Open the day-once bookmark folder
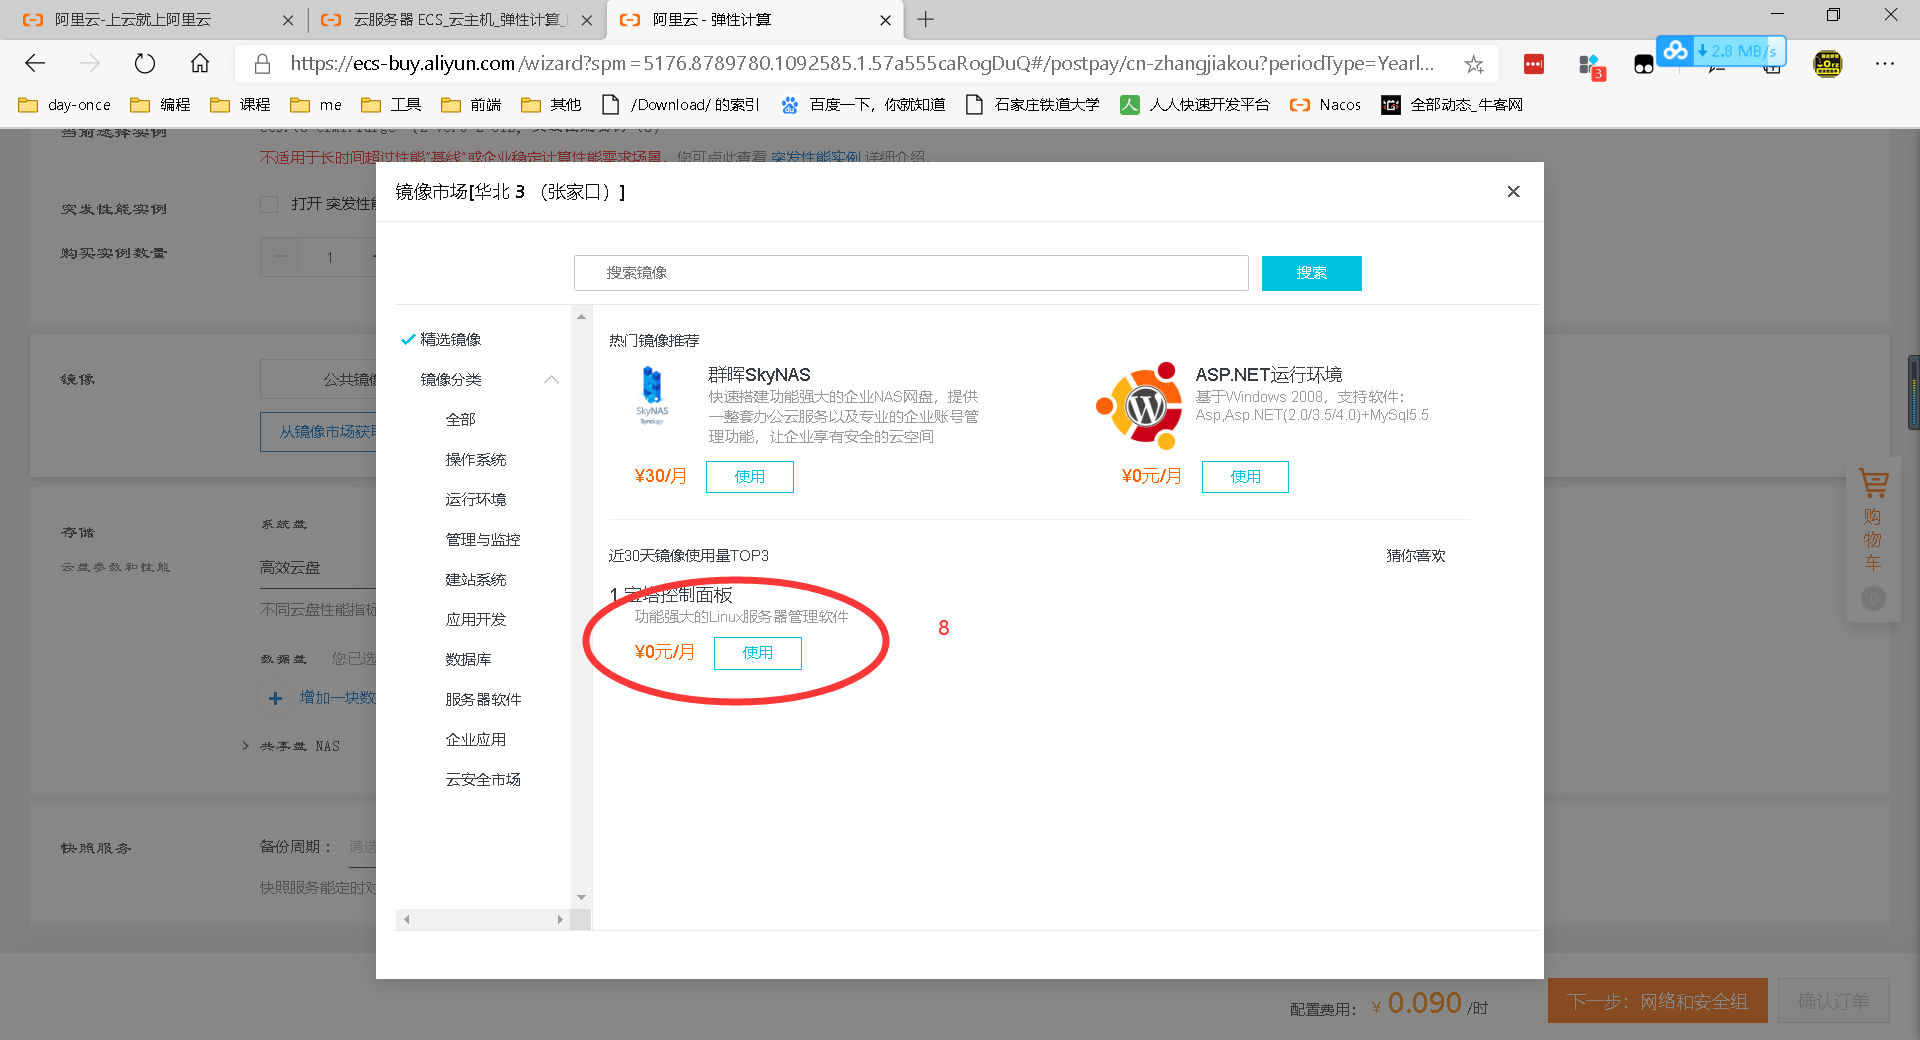 pyautogui.click(x=64, y=105)
